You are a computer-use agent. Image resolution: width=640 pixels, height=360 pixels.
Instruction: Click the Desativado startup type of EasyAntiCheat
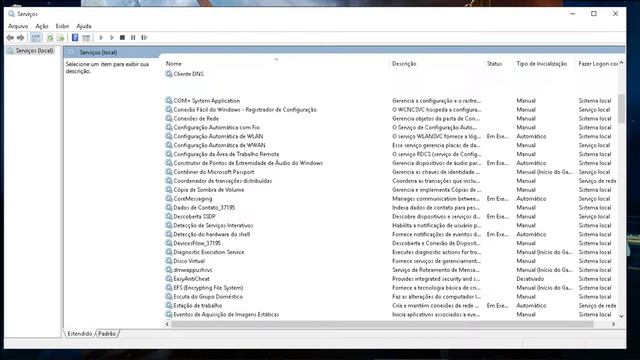pyautogui.click(x=530, y=278)
